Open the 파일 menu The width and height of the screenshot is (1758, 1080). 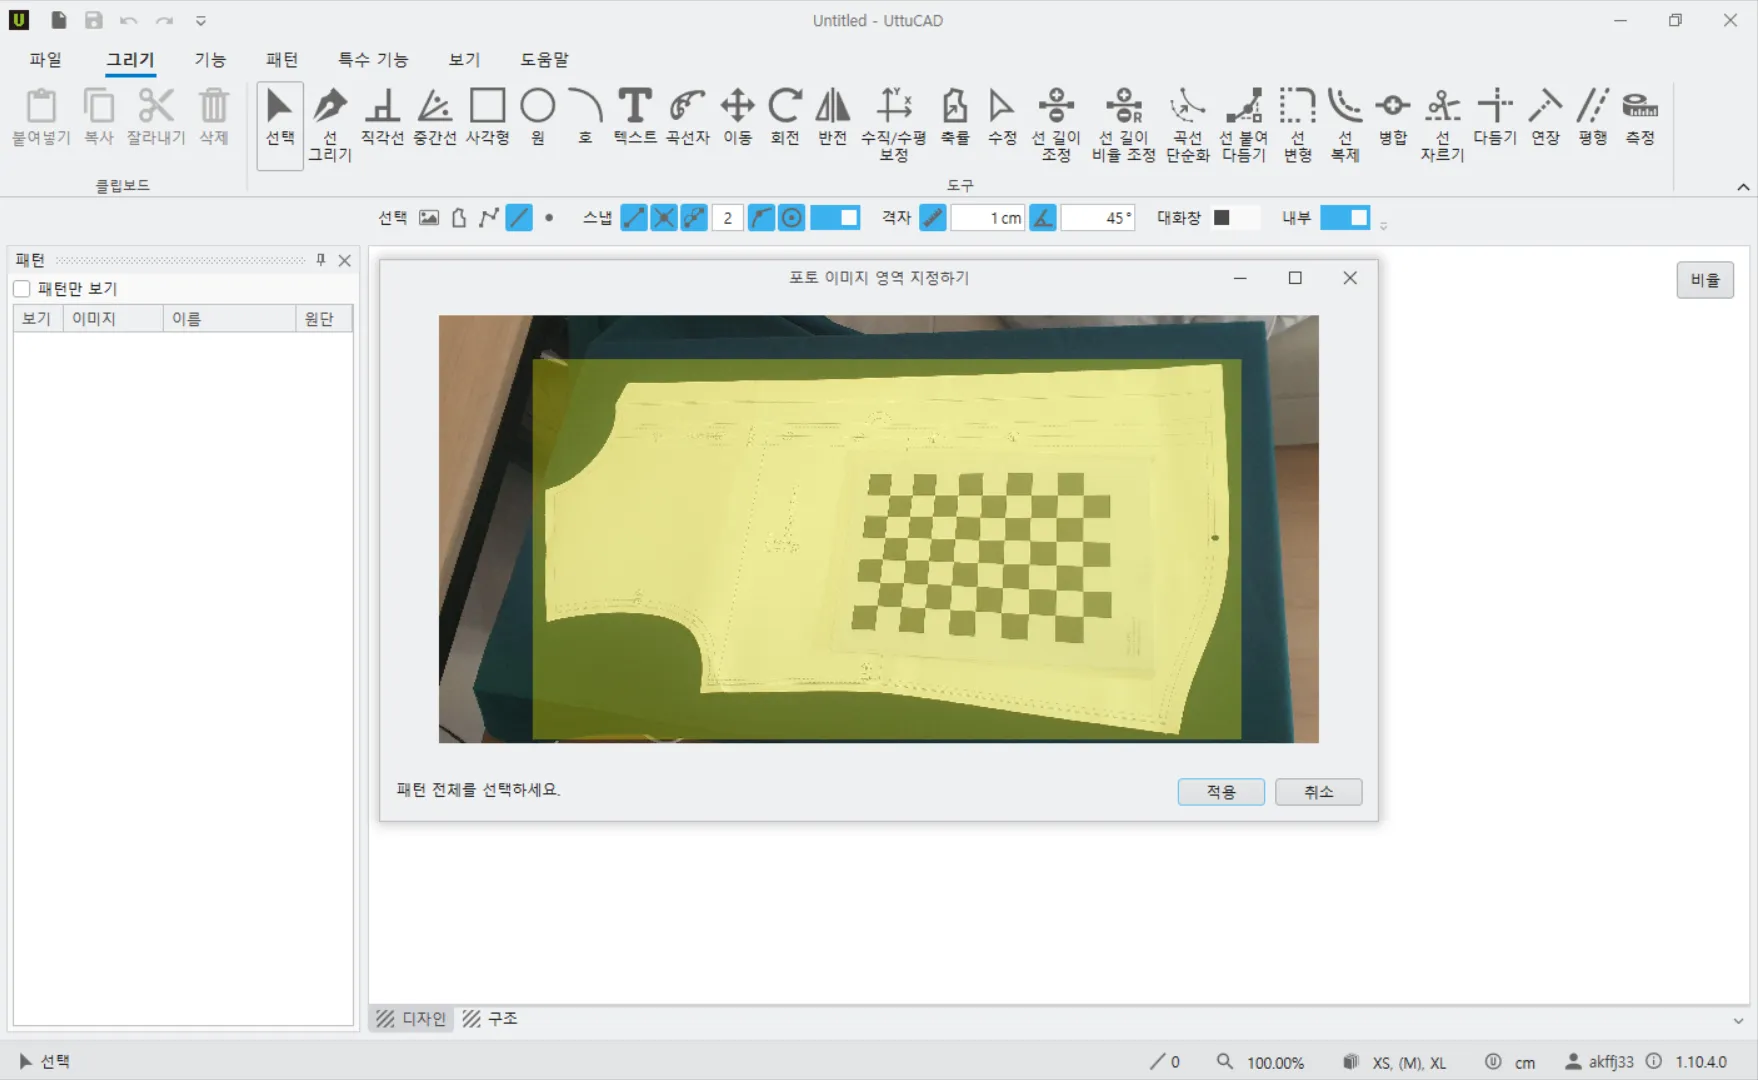tap(46, 60)
